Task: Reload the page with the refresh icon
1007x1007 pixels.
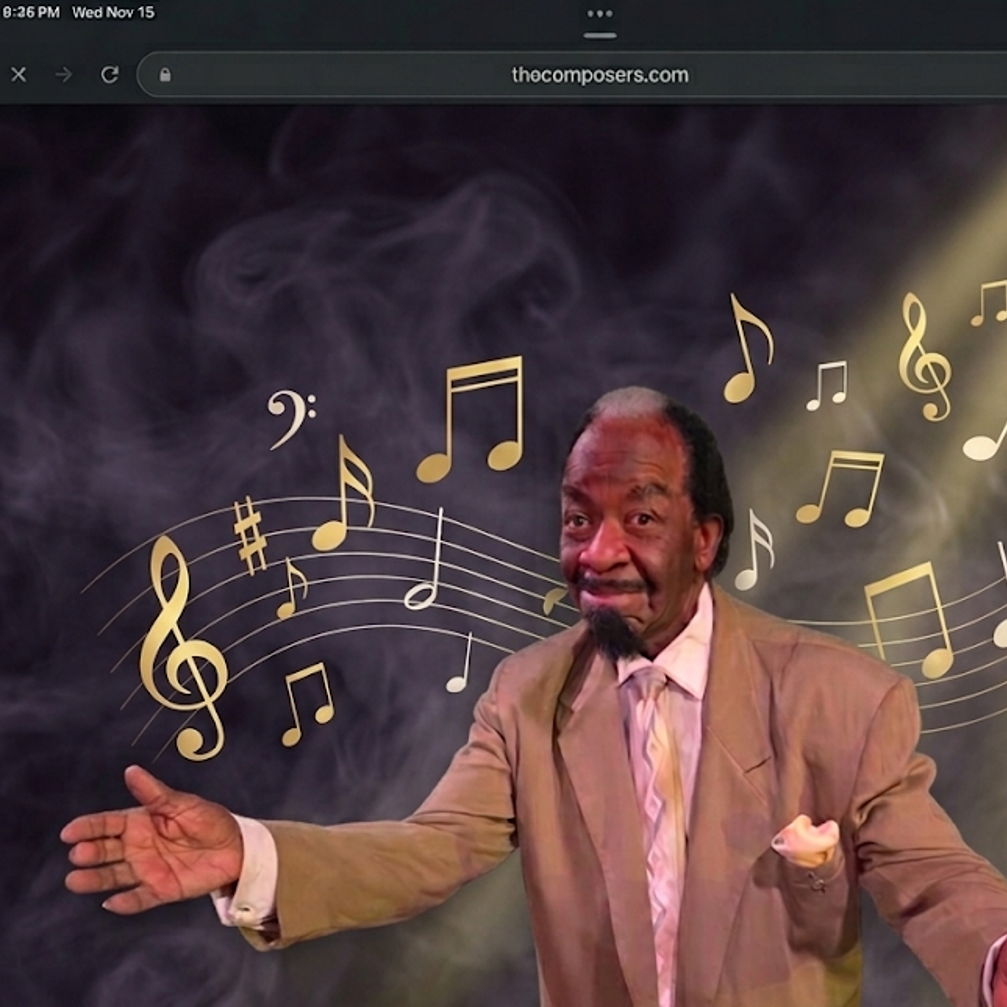Action: [110, 74]
